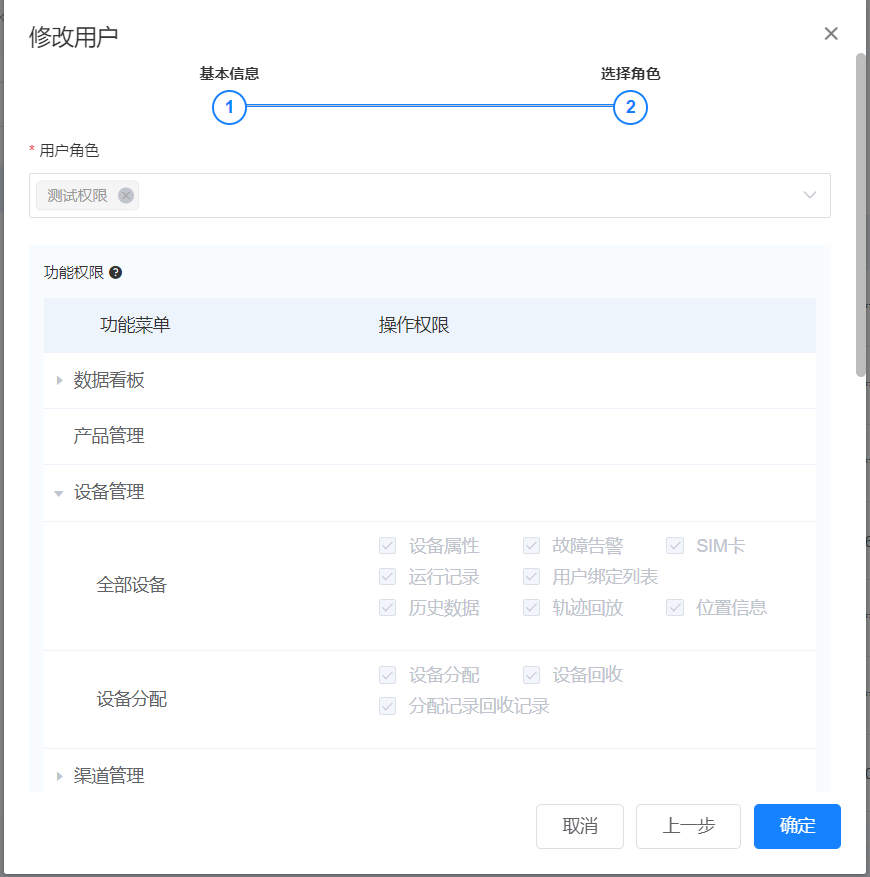Close the 修改用户 dialog
870x877 pixels.
pos(831,34)
